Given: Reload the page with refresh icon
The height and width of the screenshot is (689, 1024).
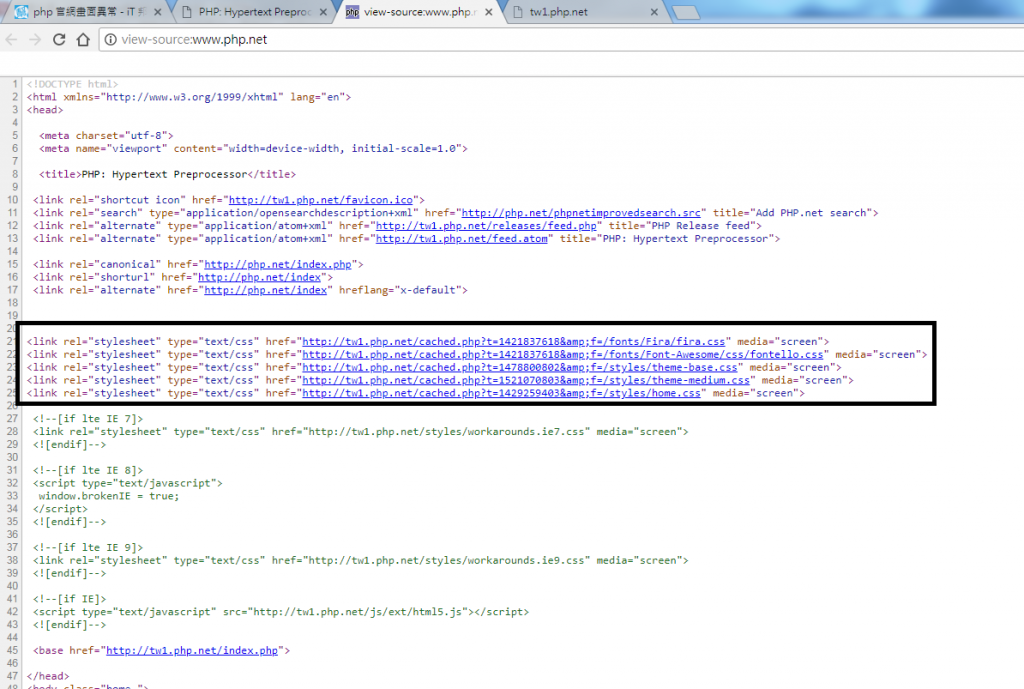Looking at the screenshot, I should coord(59,40).
